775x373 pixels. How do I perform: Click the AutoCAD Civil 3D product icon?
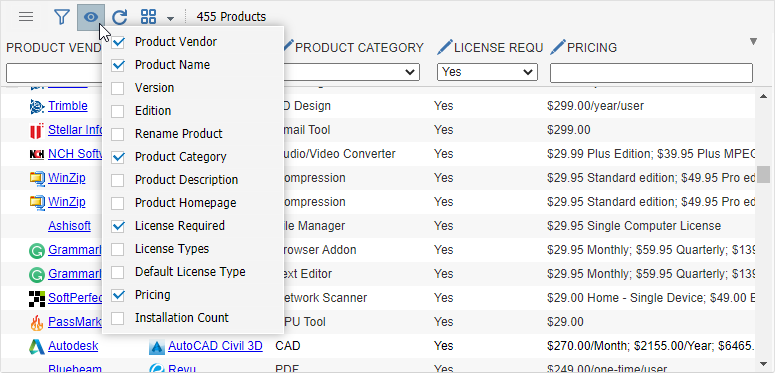[157, 347]
